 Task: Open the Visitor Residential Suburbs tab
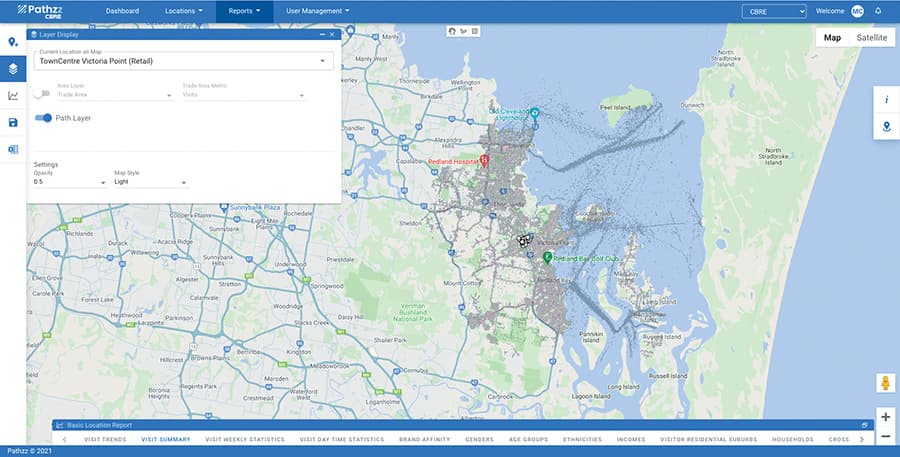coord(708,439)
